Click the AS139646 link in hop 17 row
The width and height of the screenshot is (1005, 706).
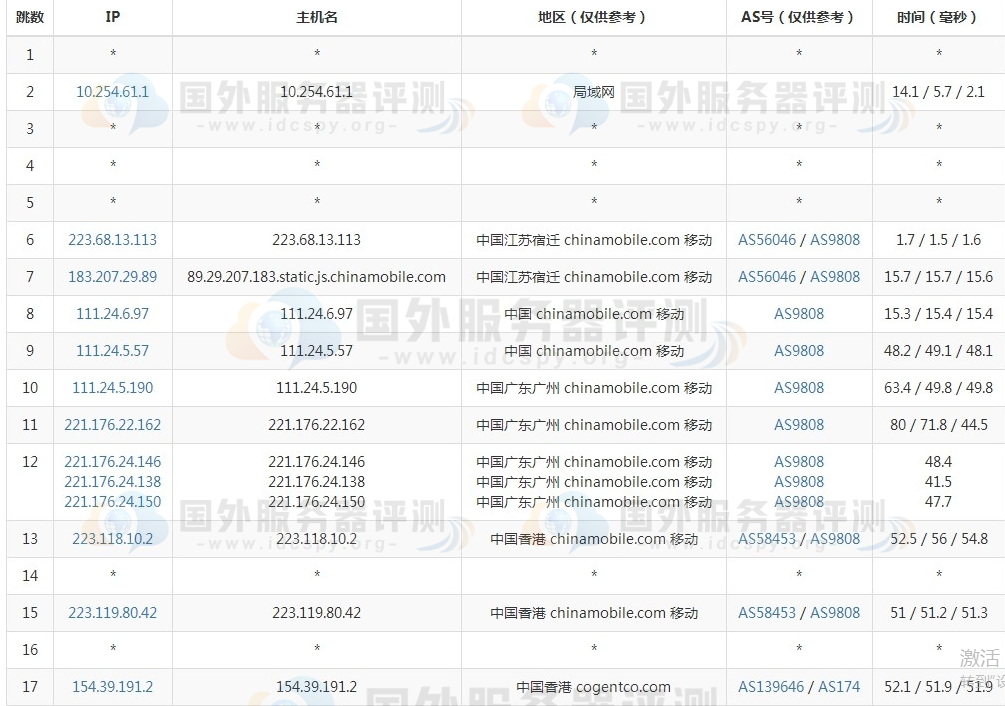771,687
